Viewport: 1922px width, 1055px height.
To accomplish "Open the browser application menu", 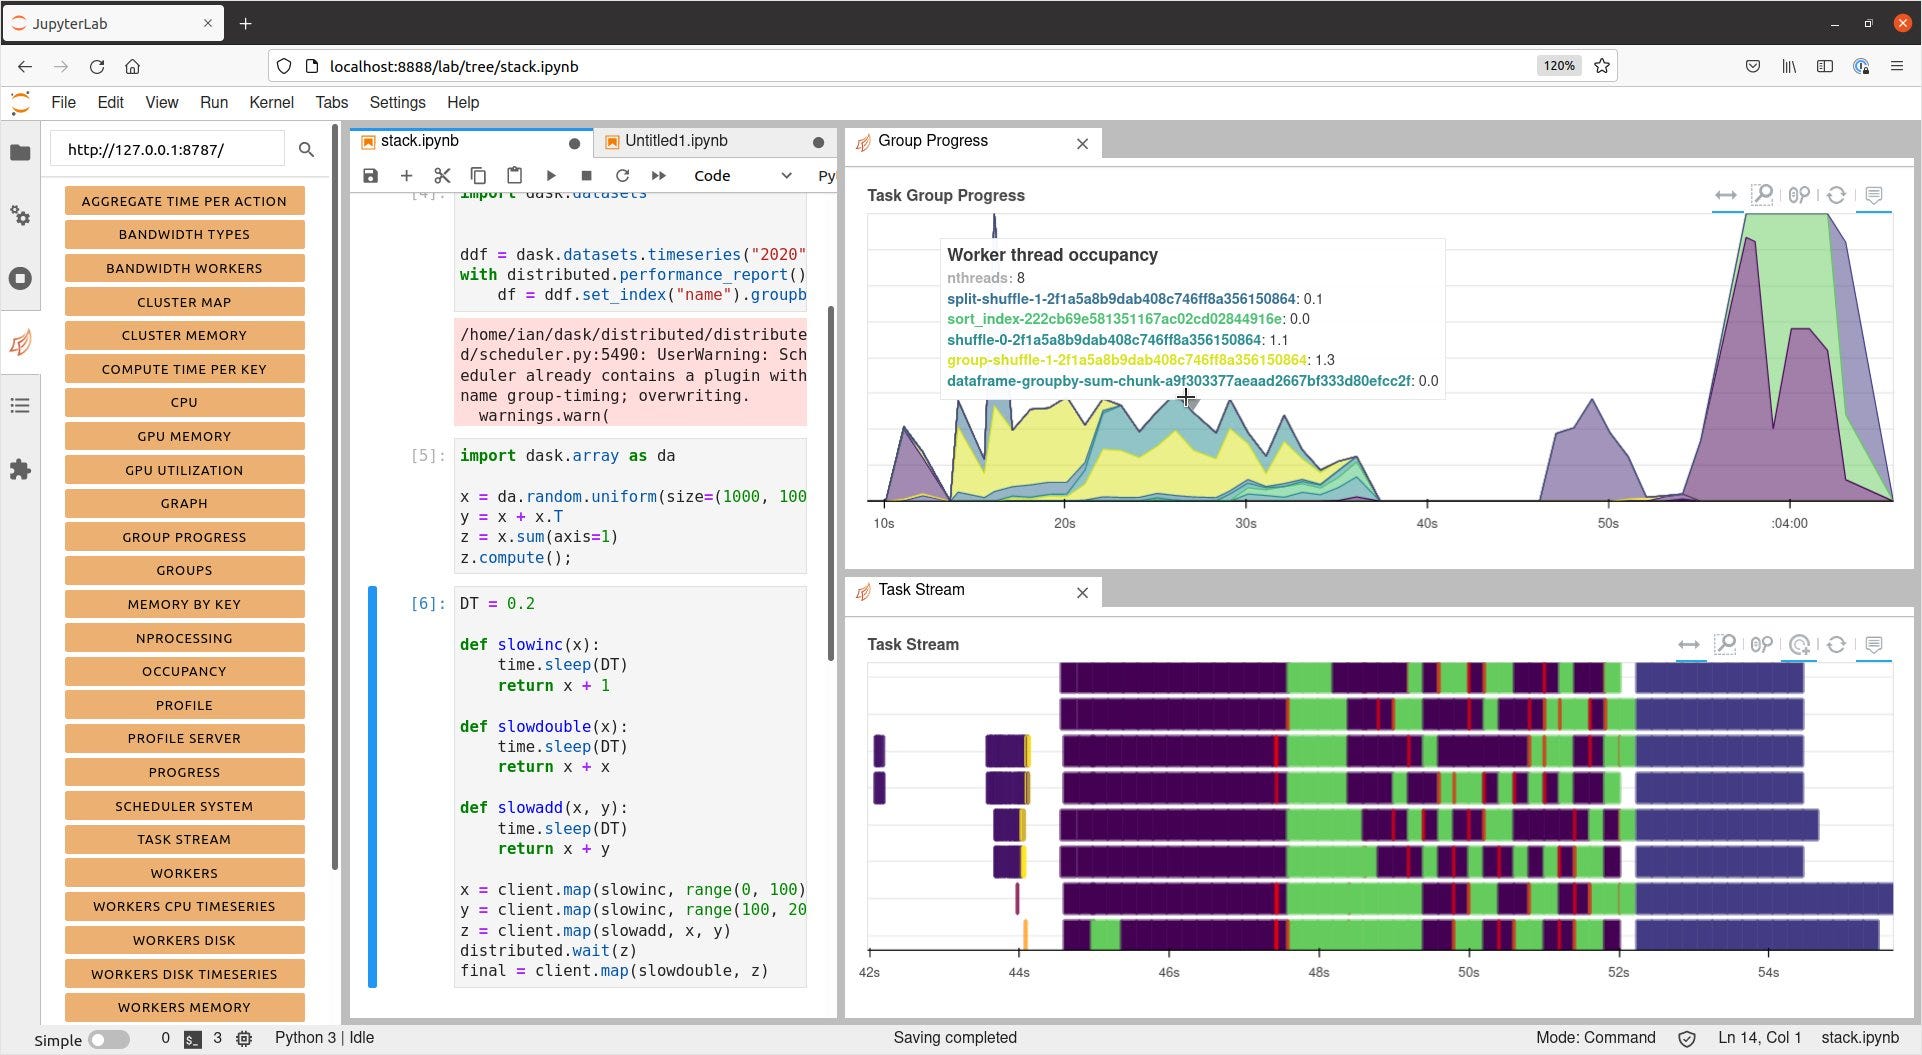I will tap(1897, 66).
